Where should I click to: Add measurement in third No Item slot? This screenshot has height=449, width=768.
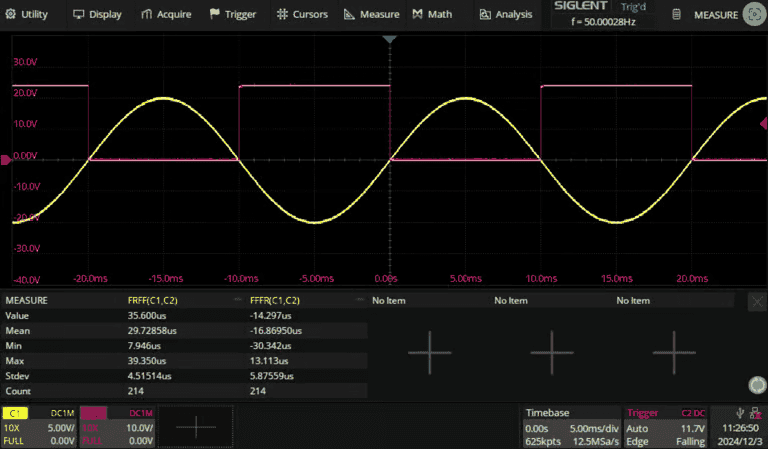[x=674, y=352]
